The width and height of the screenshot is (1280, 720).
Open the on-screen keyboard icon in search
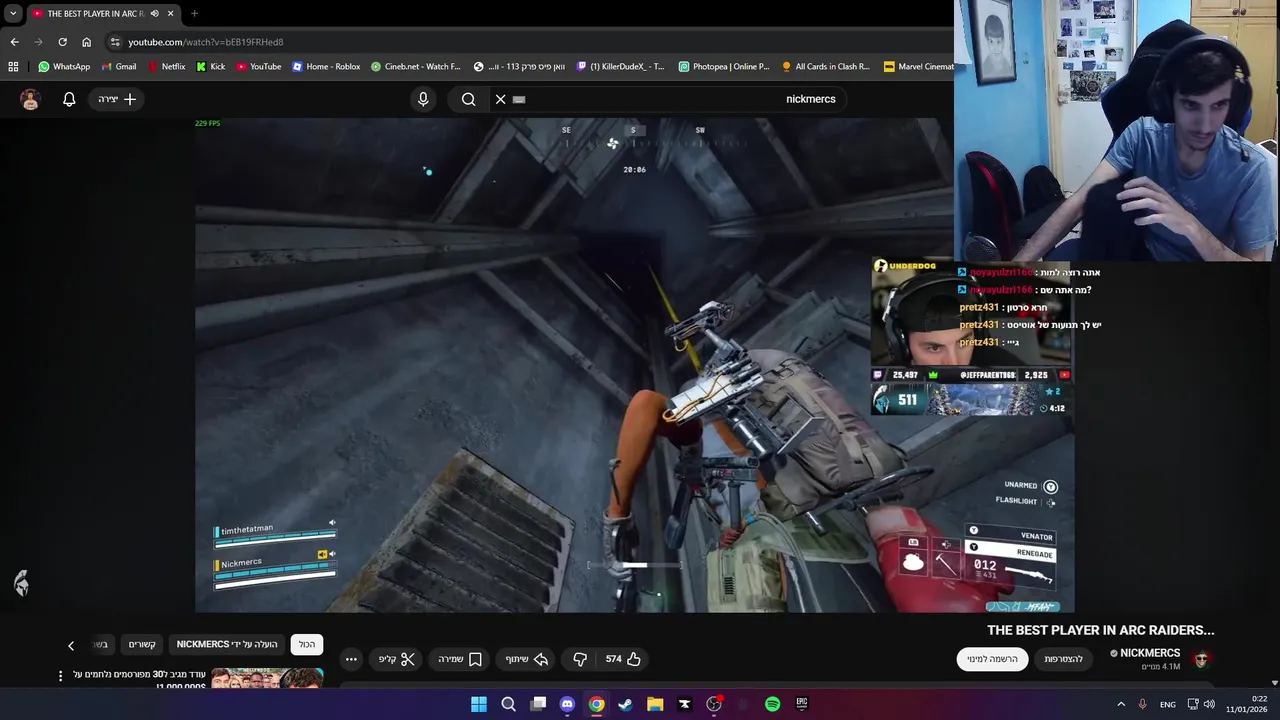519,99
